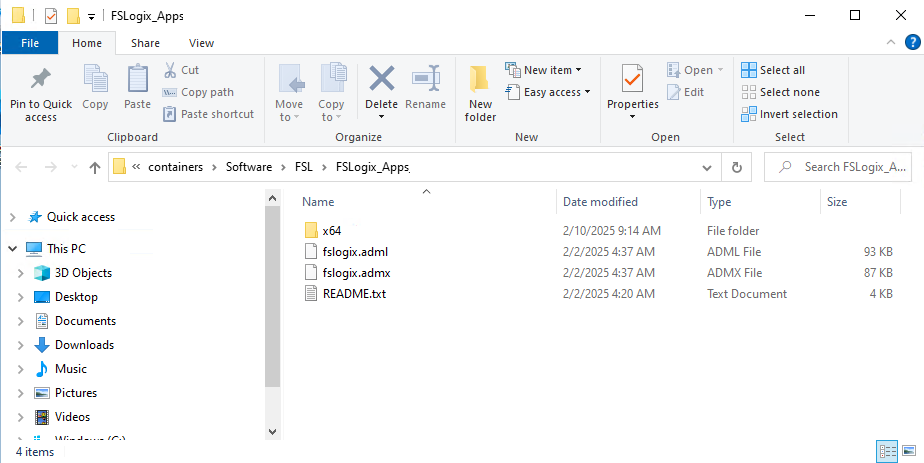Click the Properties checkmark icon
Image resolution: width=924 pixels, height=463 pixels.
pos(632,78)
